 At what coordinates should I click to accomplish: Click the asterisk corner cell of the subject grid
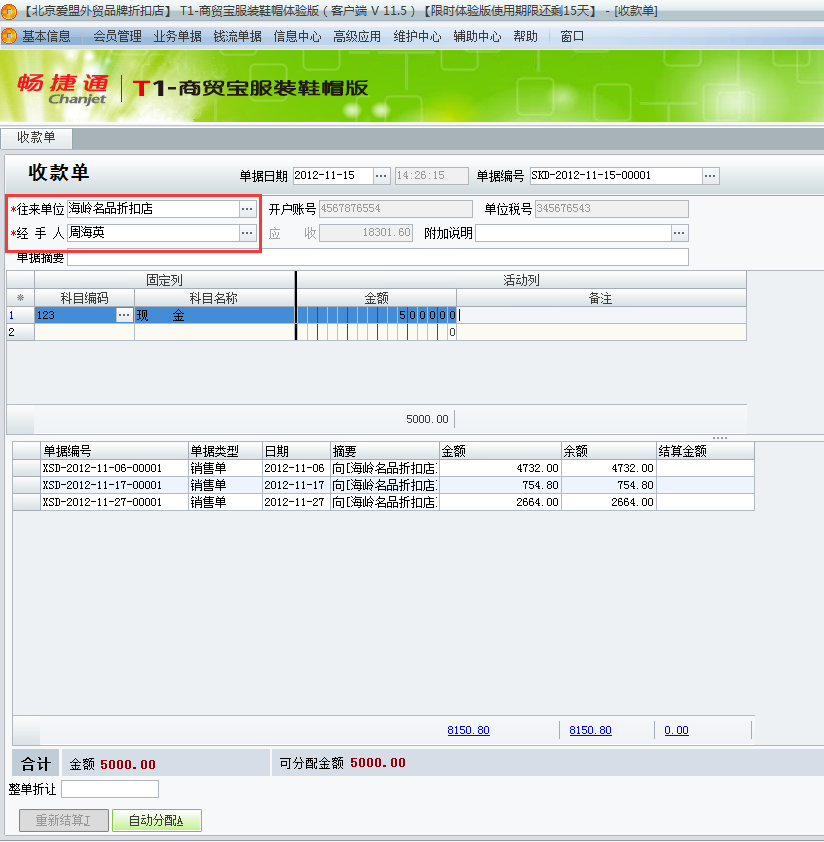20,298
